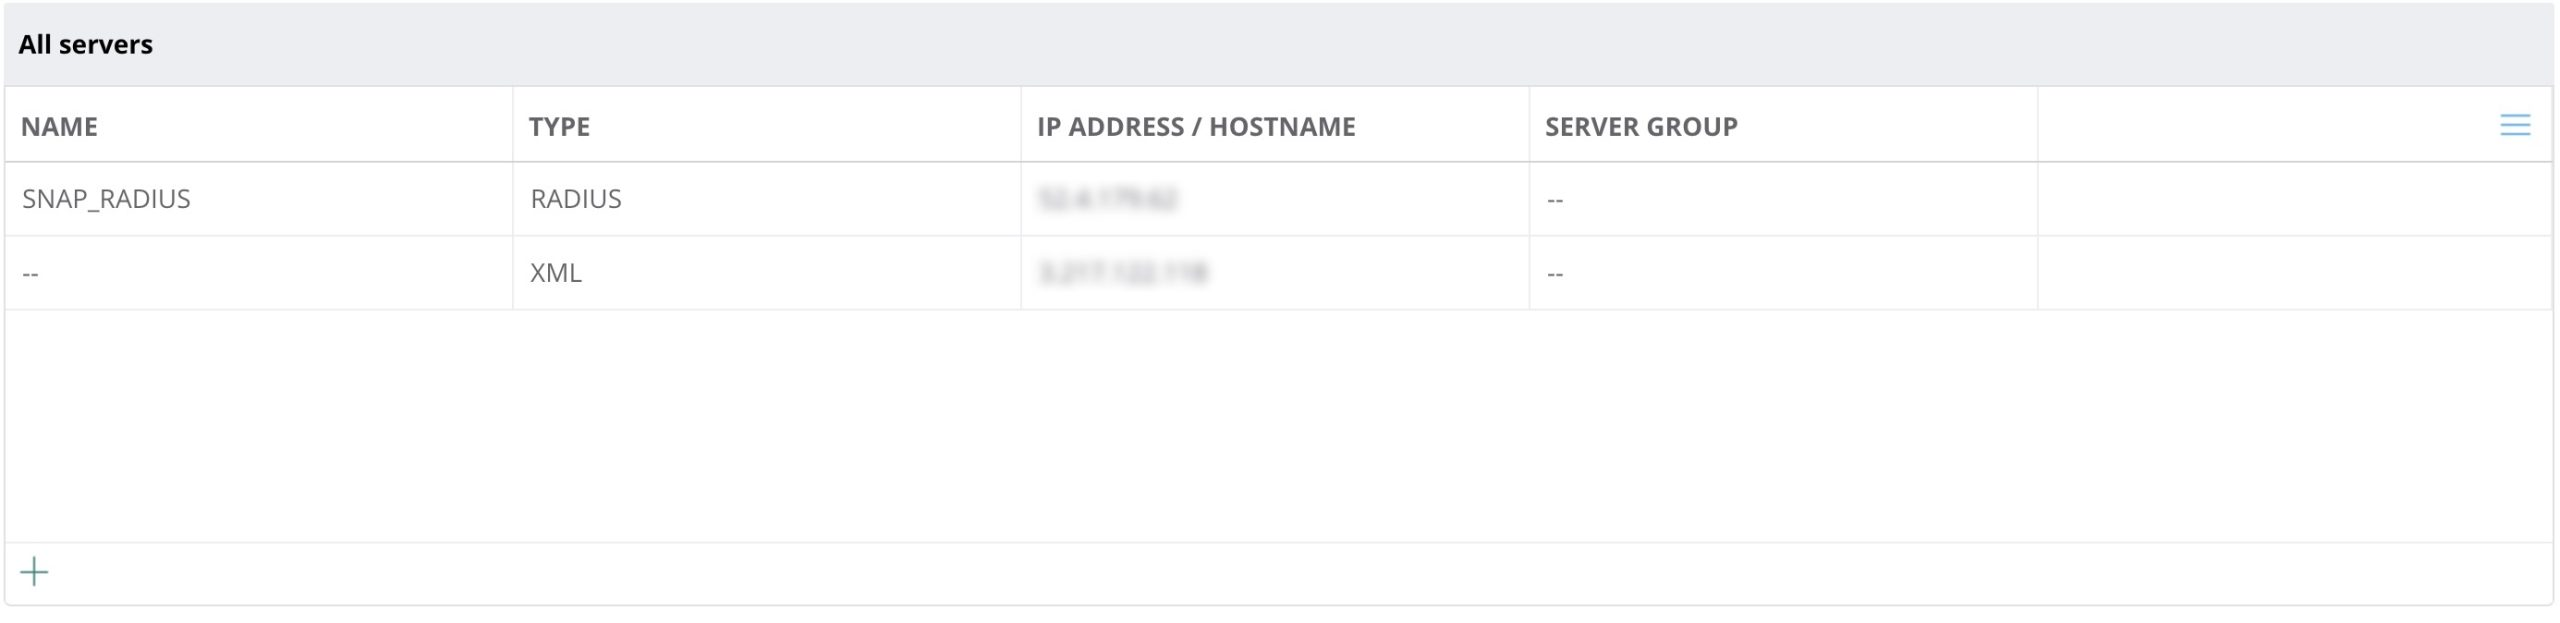Select the SNAP_RADIUS server name
The height and width of the screenshot is (623, 2560).
coord(106,199)
